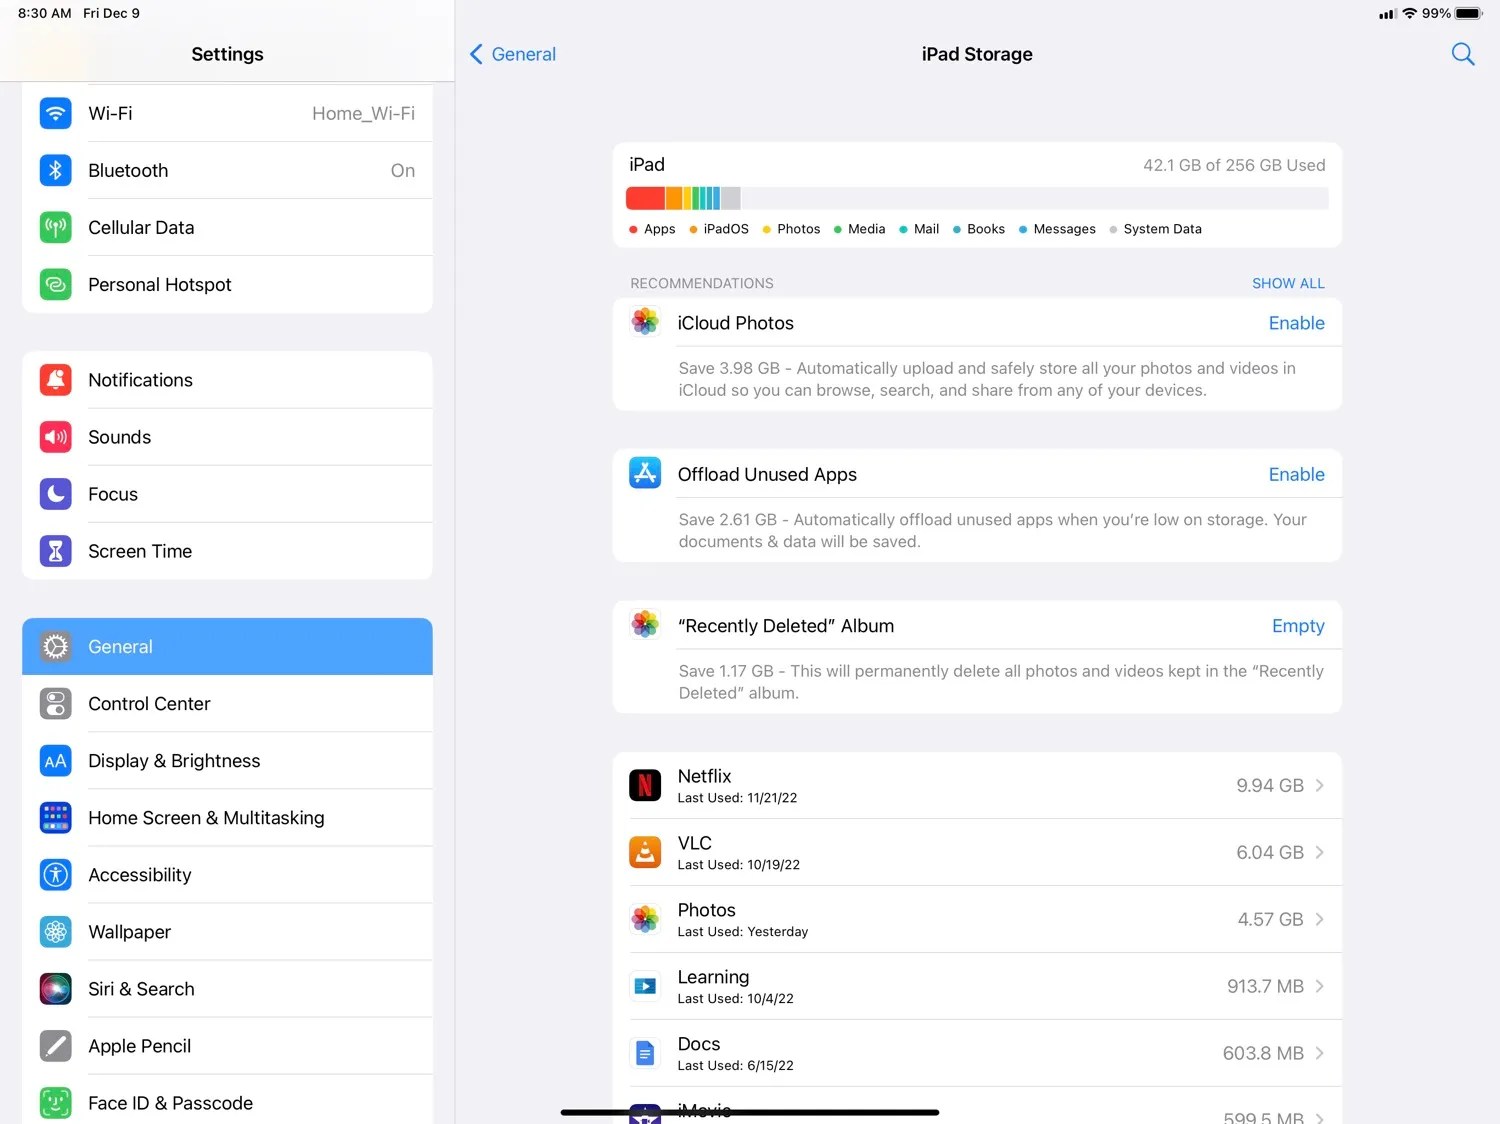Open the storage search with magnifier icon
This screenshot has height=1124, width=1500.
[1462, 54]
